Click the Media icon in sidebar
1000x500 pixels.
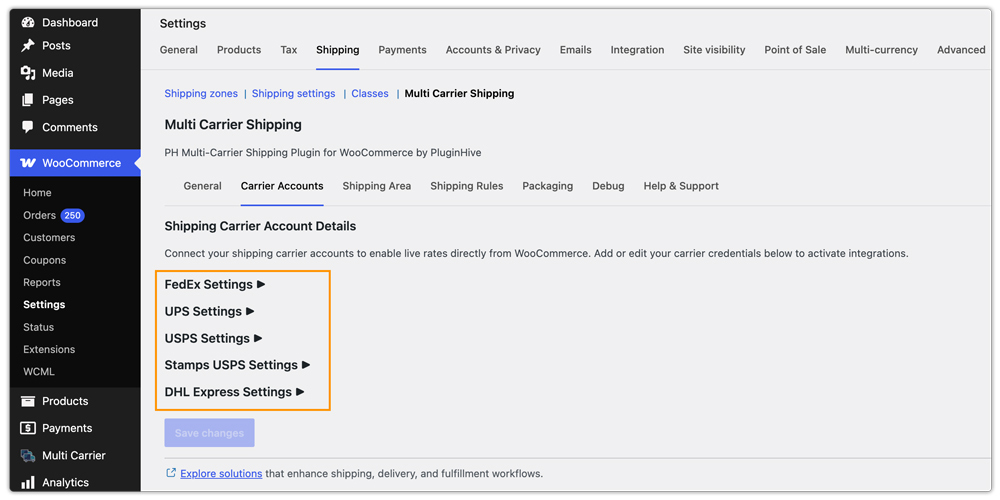click(27, 73)
